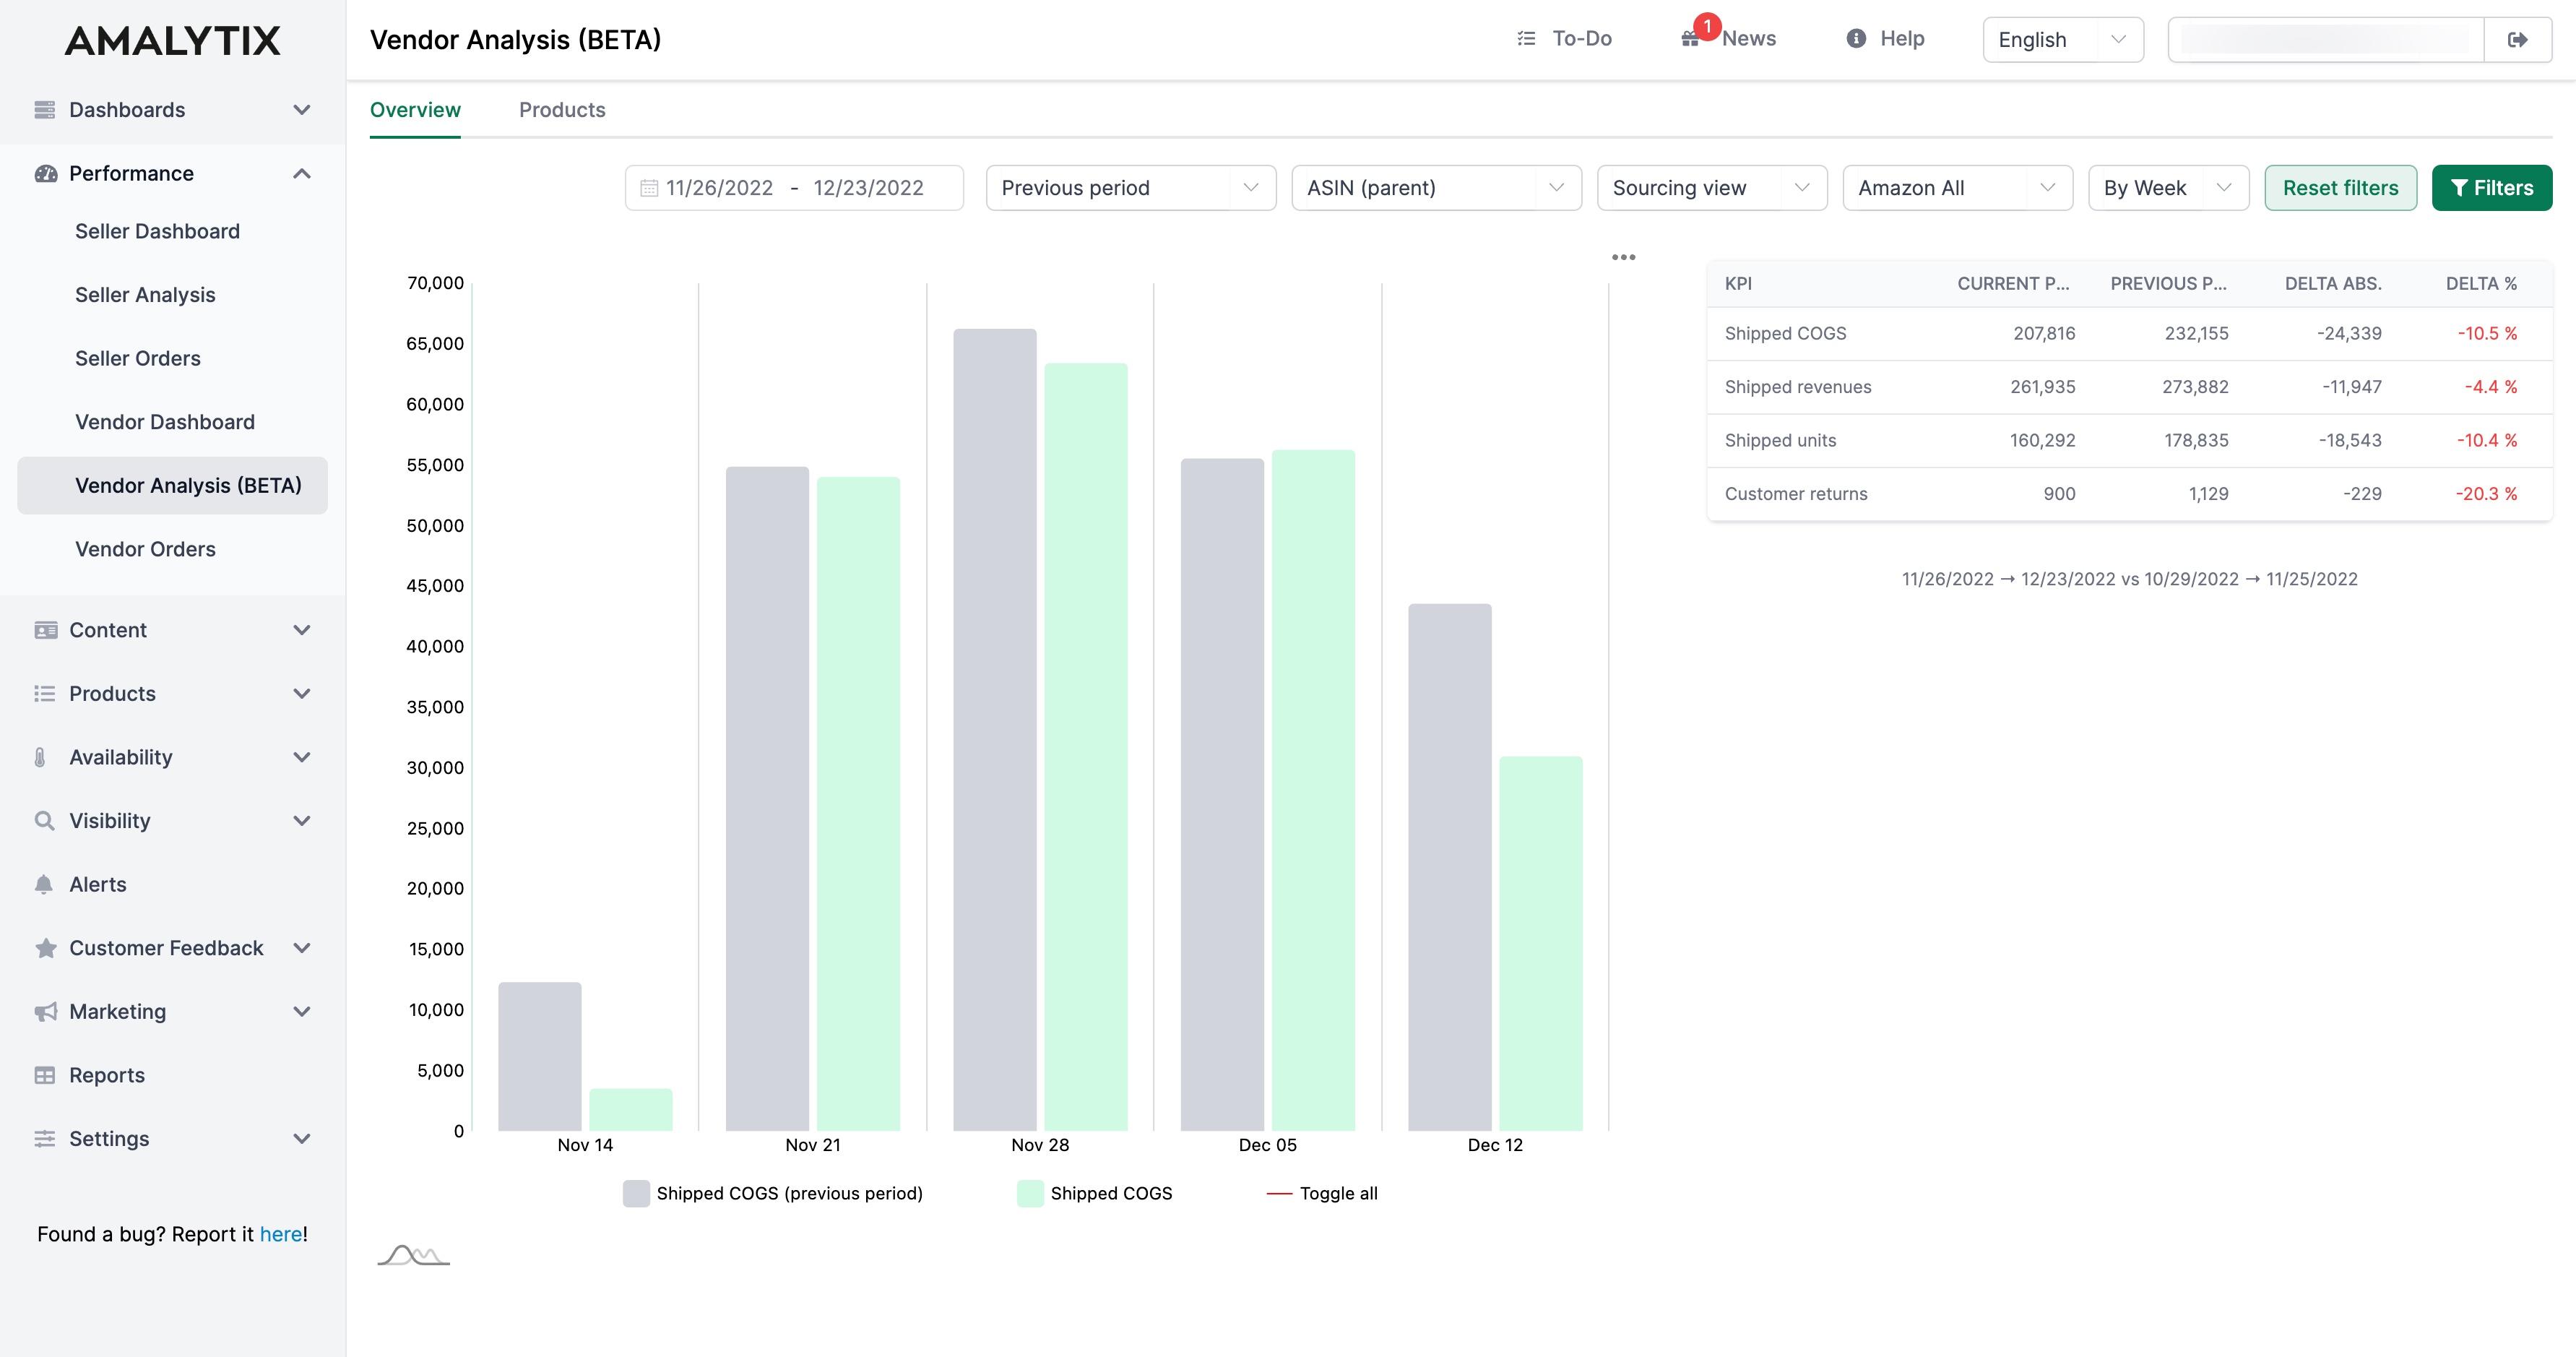Click the Reports table icon
2576x1357 pixels.
click(45, 1075)
